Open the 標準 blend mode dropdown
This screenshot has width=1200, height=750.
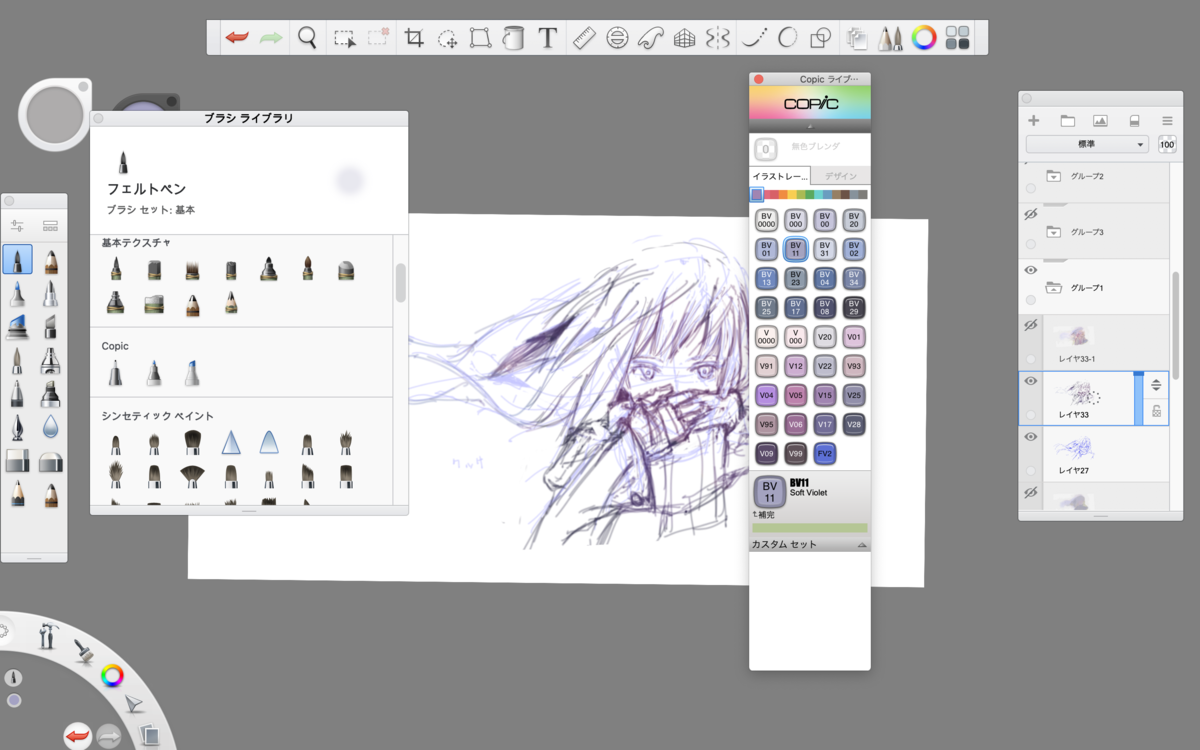click(1087, 145)
